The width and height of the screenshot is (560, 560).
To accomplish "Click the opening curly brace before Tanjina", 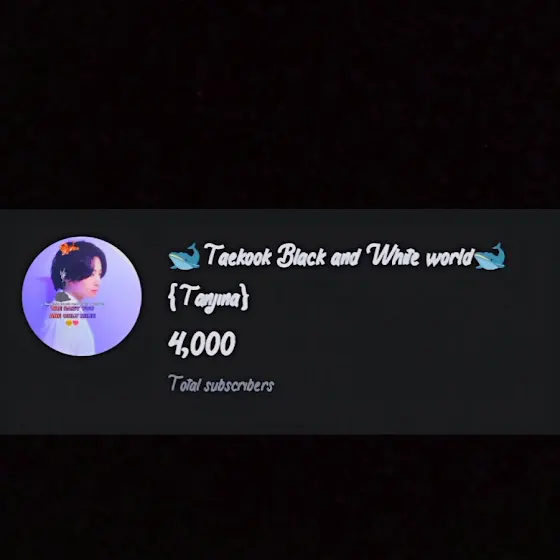I will 172,297.
